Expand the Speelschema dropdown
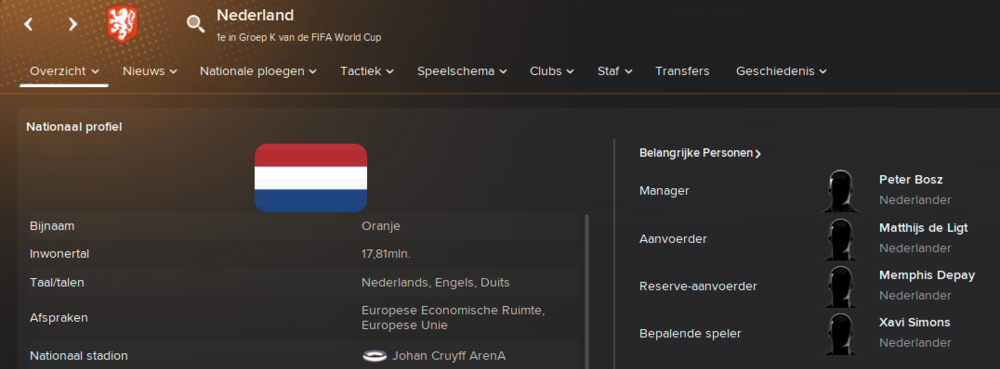The image size is (1000, 369). pos(462,71)
